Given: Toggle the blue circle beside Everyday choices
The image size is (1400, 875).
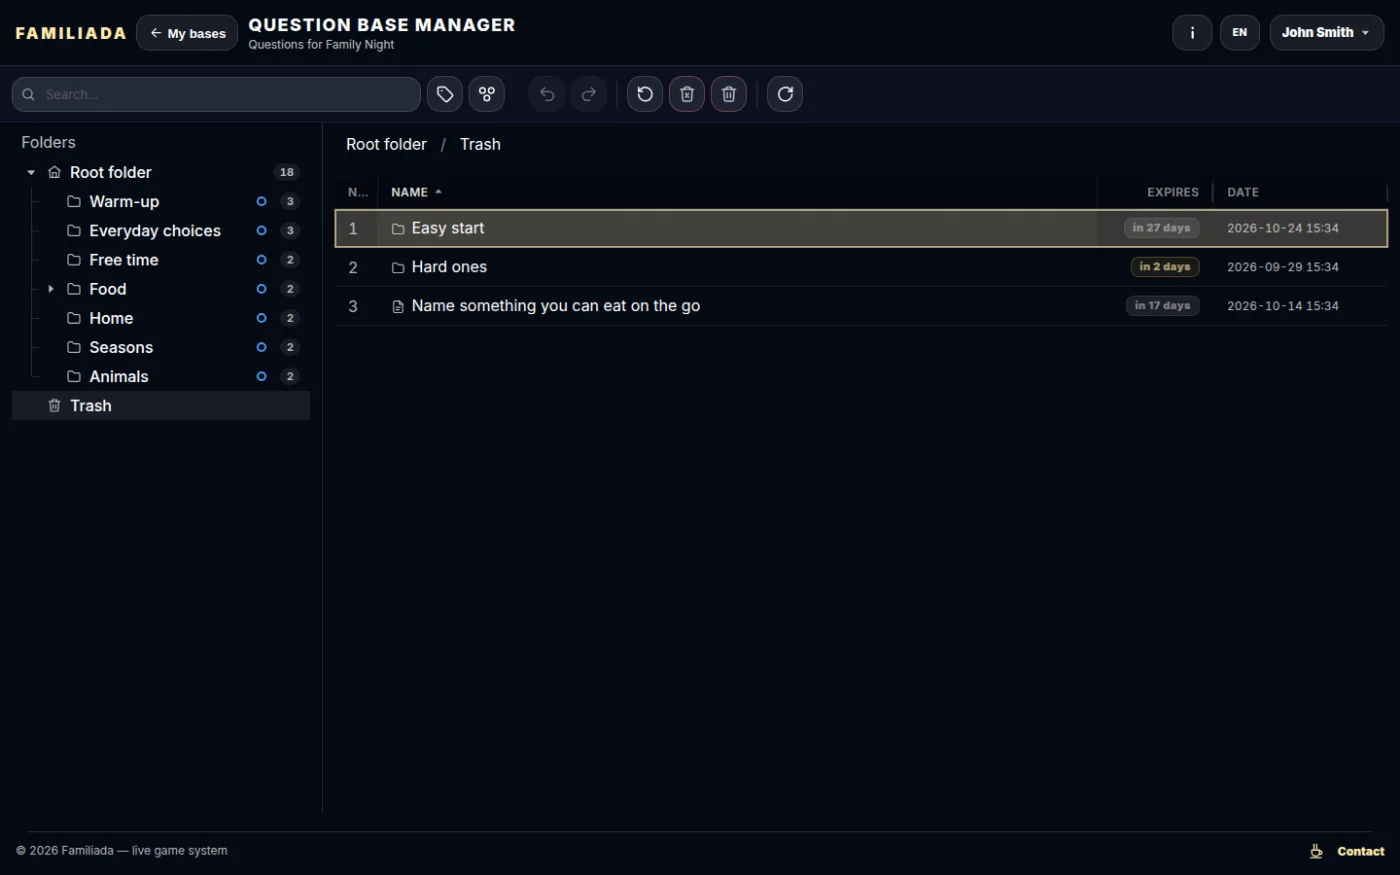Looking at the screenshot, I should pos(261,230).
